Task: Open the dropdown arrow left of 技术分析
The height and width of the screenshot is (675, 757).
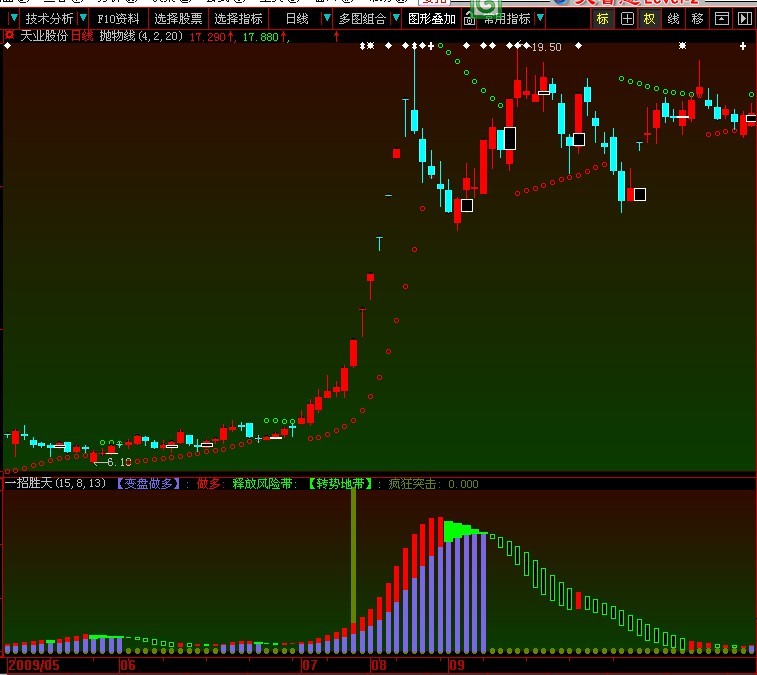Action: tap(14, 19)
